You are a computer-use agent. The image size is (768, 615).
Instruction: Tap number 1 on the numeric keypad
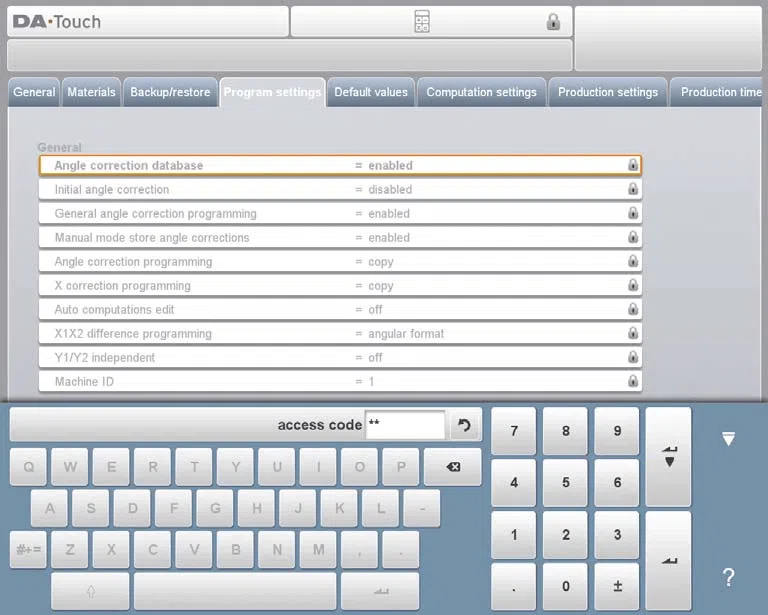click(514, 535)
